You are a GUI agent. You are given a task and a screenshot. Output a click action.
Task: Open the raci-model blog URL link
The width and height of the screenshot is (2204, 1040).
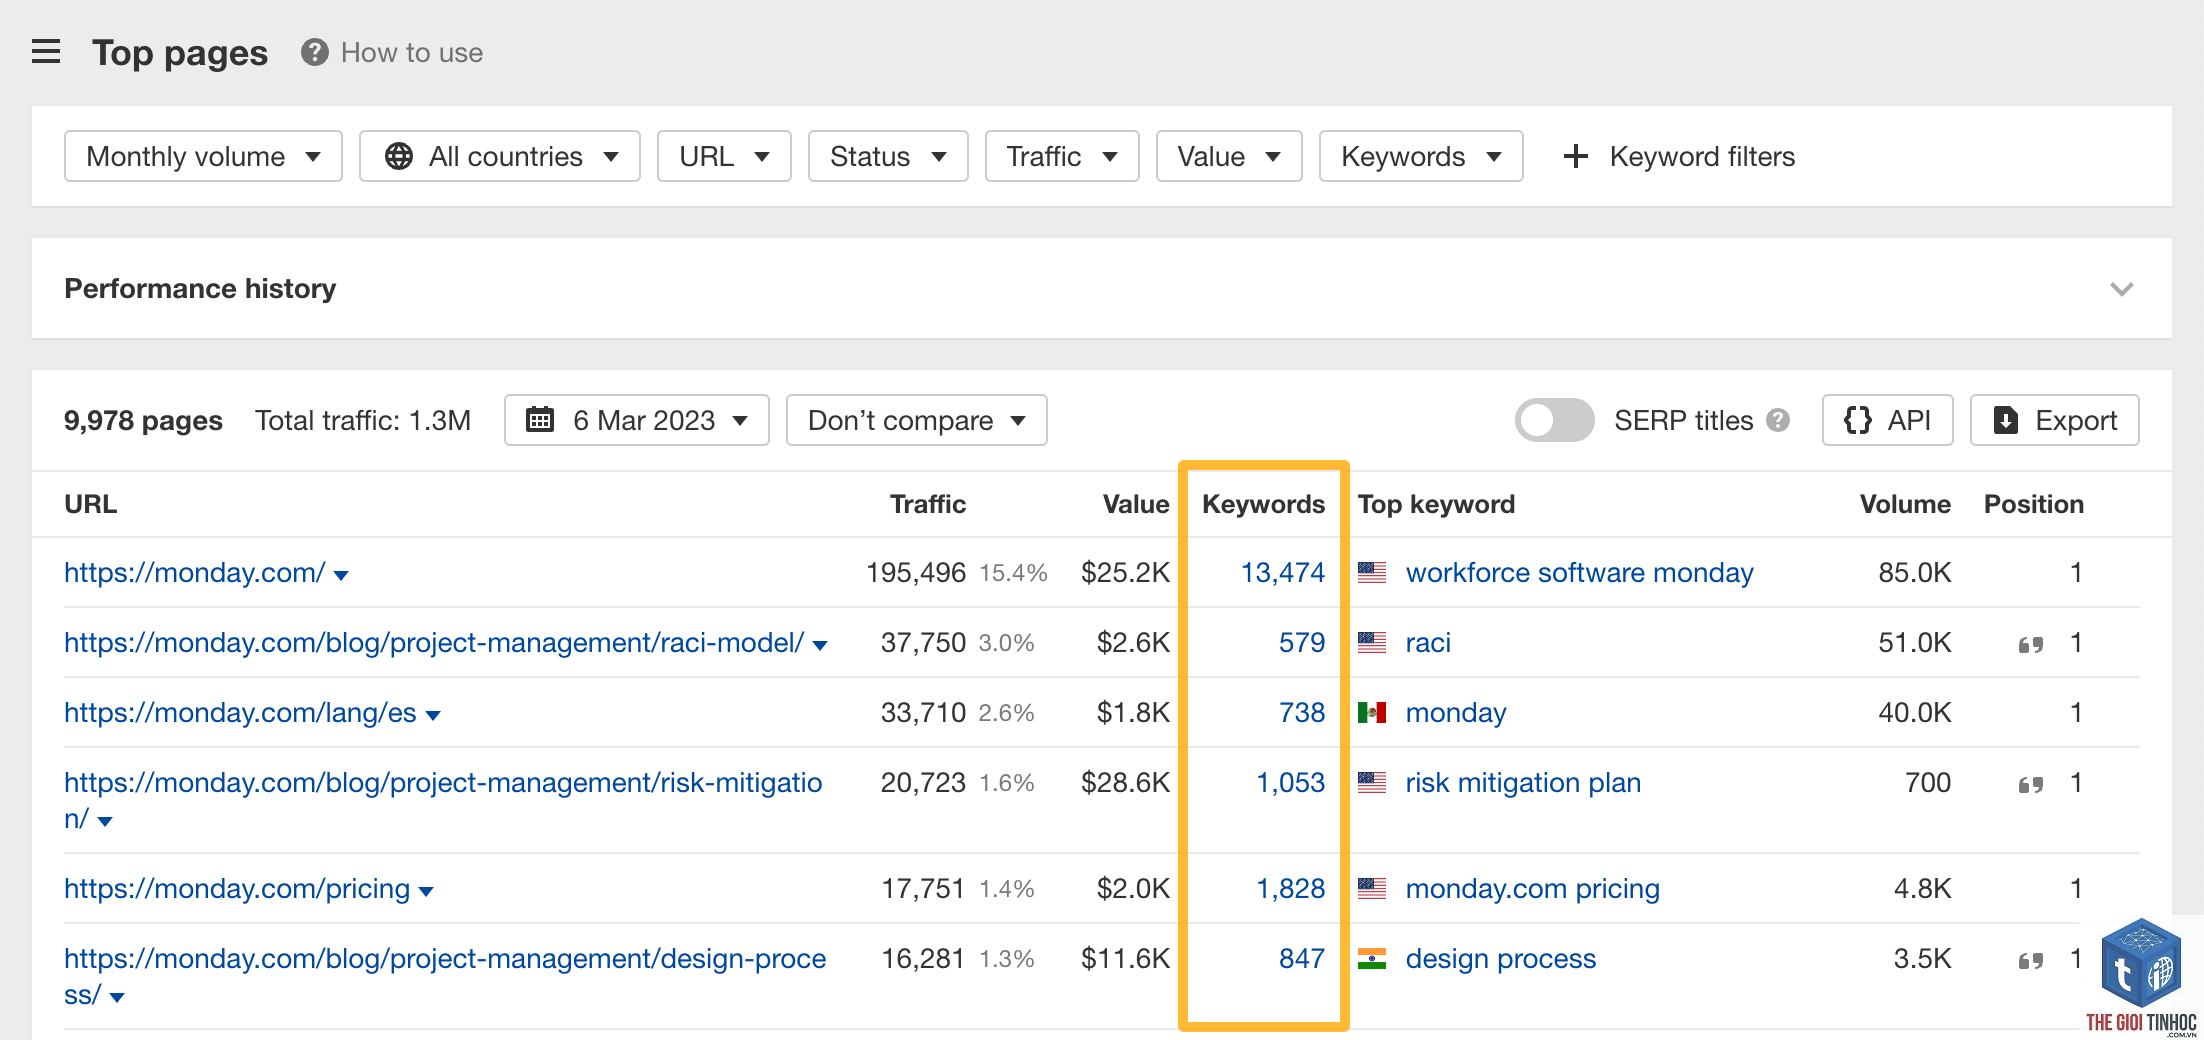pos(434,642)
